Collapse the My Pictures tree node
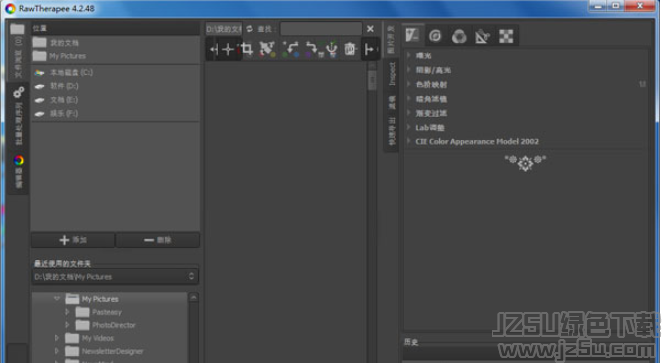This screenshot has height=363, width=662. (57, 298)
